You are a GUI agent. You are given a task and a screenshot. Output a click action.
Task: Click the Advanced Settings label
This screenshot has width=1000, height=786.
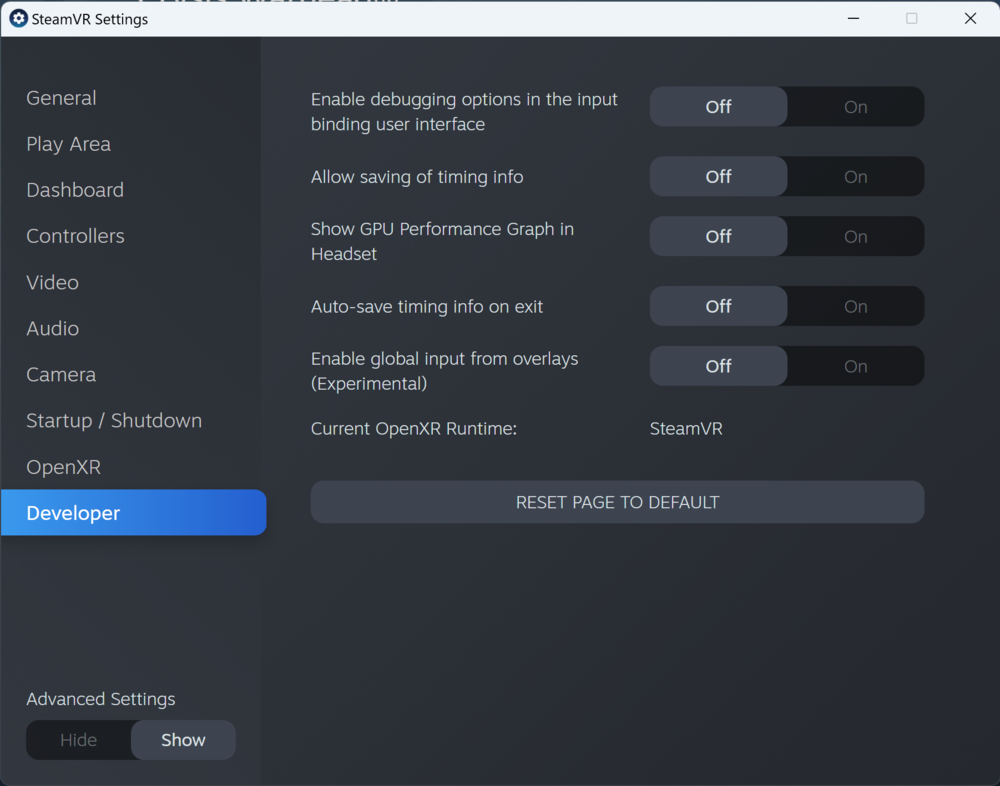101,699
